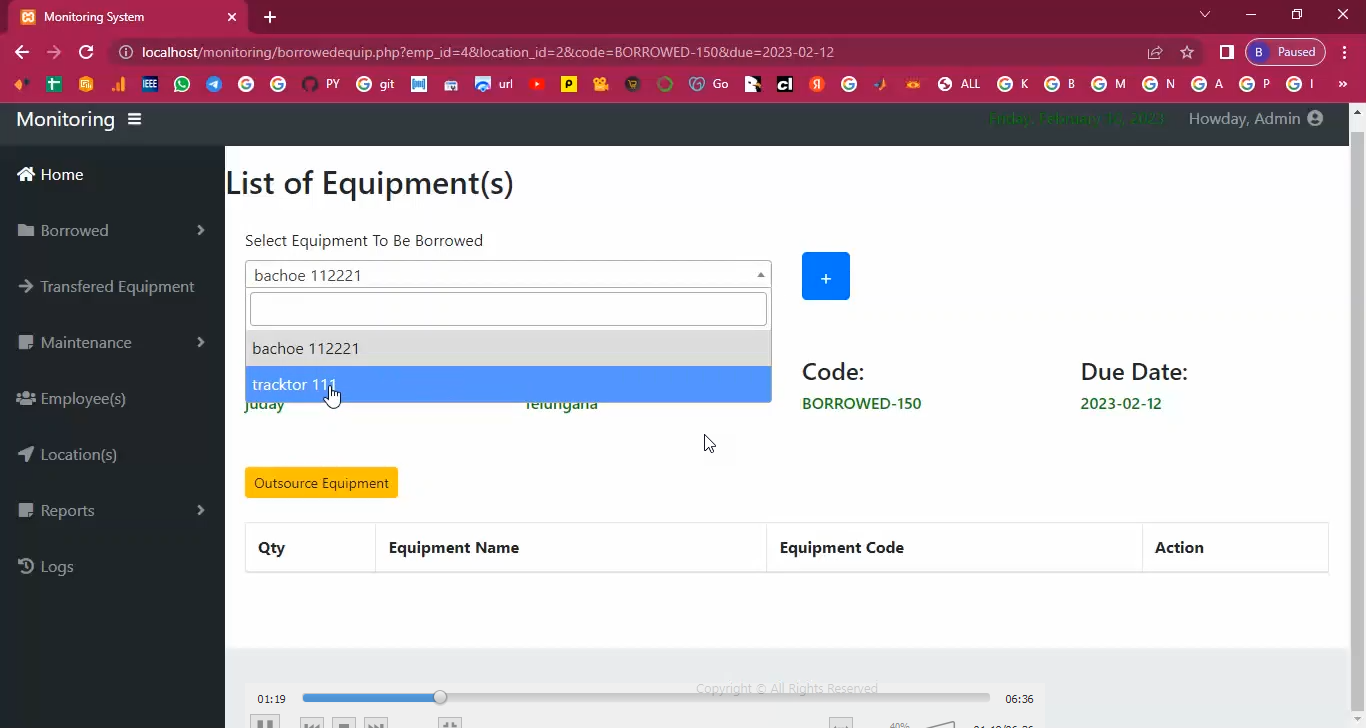Bookmark this page with the star icon
The width and height of the screenshot is (1366, 728).
click(1187, 52)
